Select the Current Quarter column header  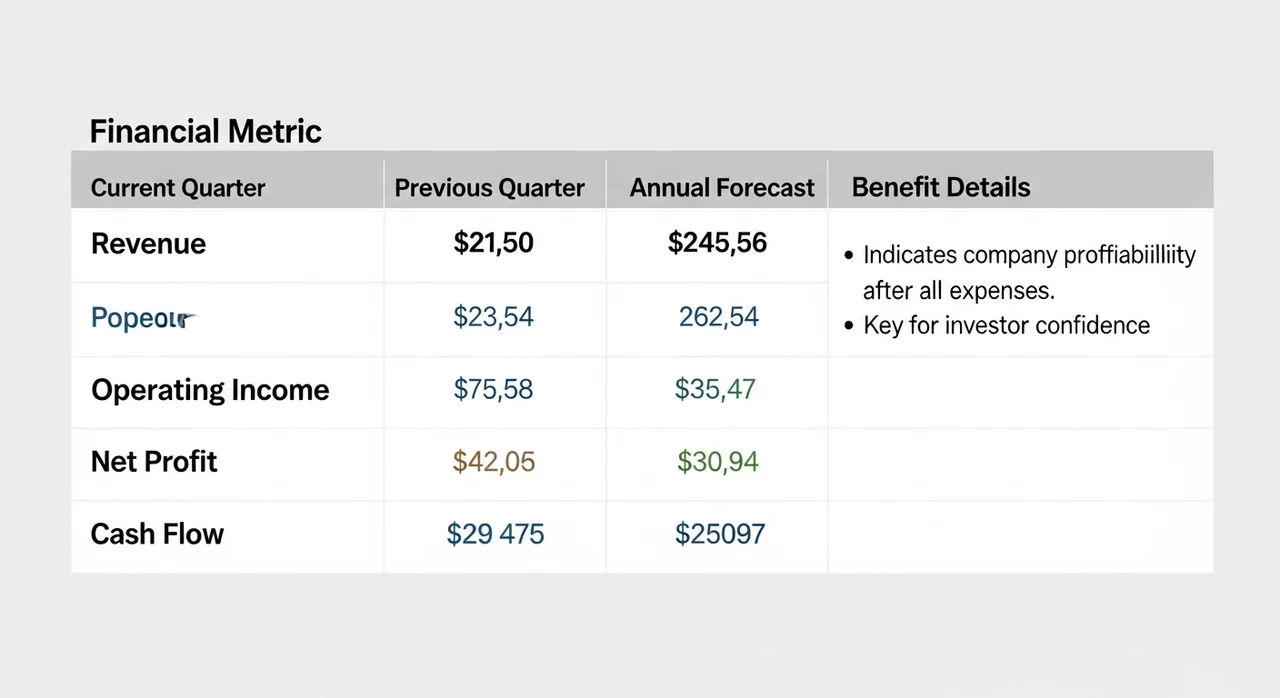(178, 188)
